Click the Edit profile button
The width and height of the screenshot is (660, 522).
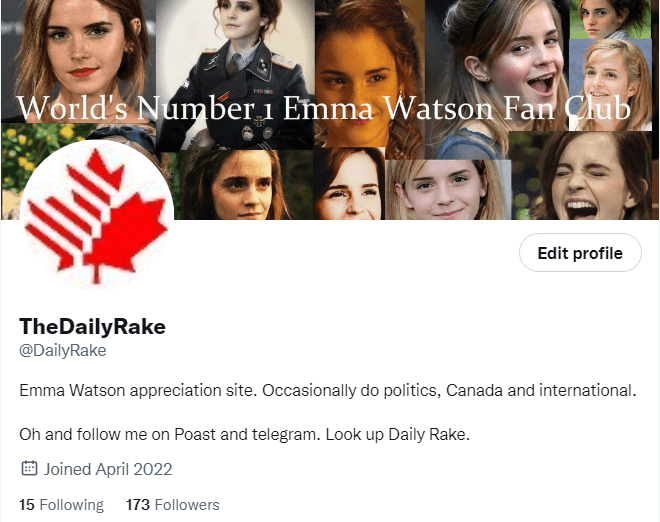pyautogui.click(x=580, y=253)
